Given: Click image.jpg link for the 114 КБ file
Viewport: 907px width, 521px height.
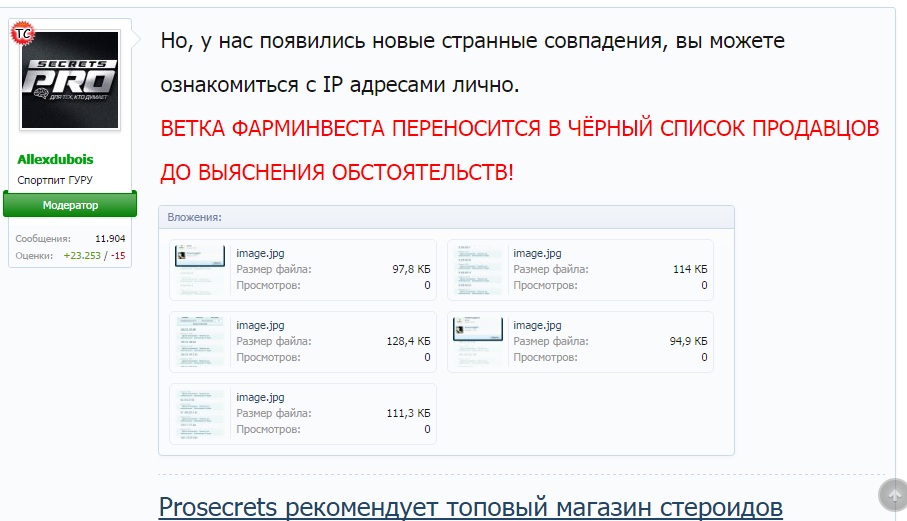Looking at the screenshot, I should (x=537, y=253).
